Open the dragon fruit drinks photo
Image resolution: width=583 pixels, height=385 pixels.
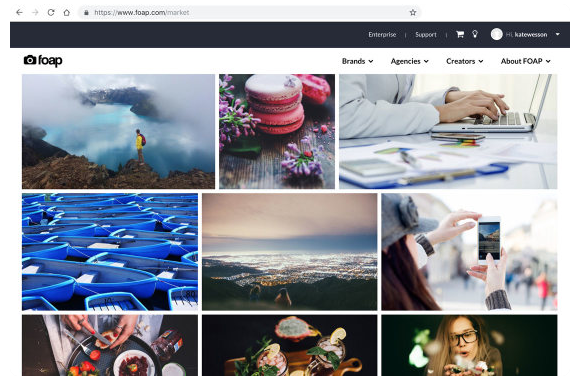pyautogui.click(x=289, y=345)
